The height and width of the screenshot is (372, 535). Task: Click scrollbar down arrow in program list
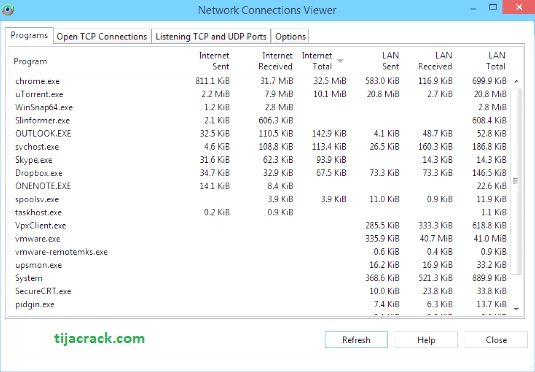tap(516, 309)
